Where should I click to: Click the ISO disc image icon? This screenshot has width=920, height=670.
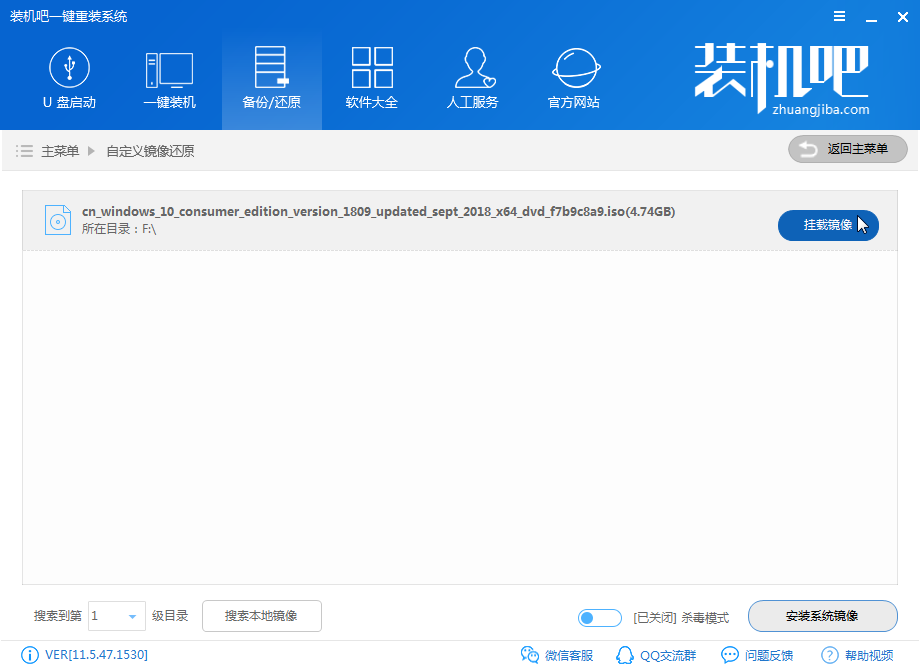point(60,219)
